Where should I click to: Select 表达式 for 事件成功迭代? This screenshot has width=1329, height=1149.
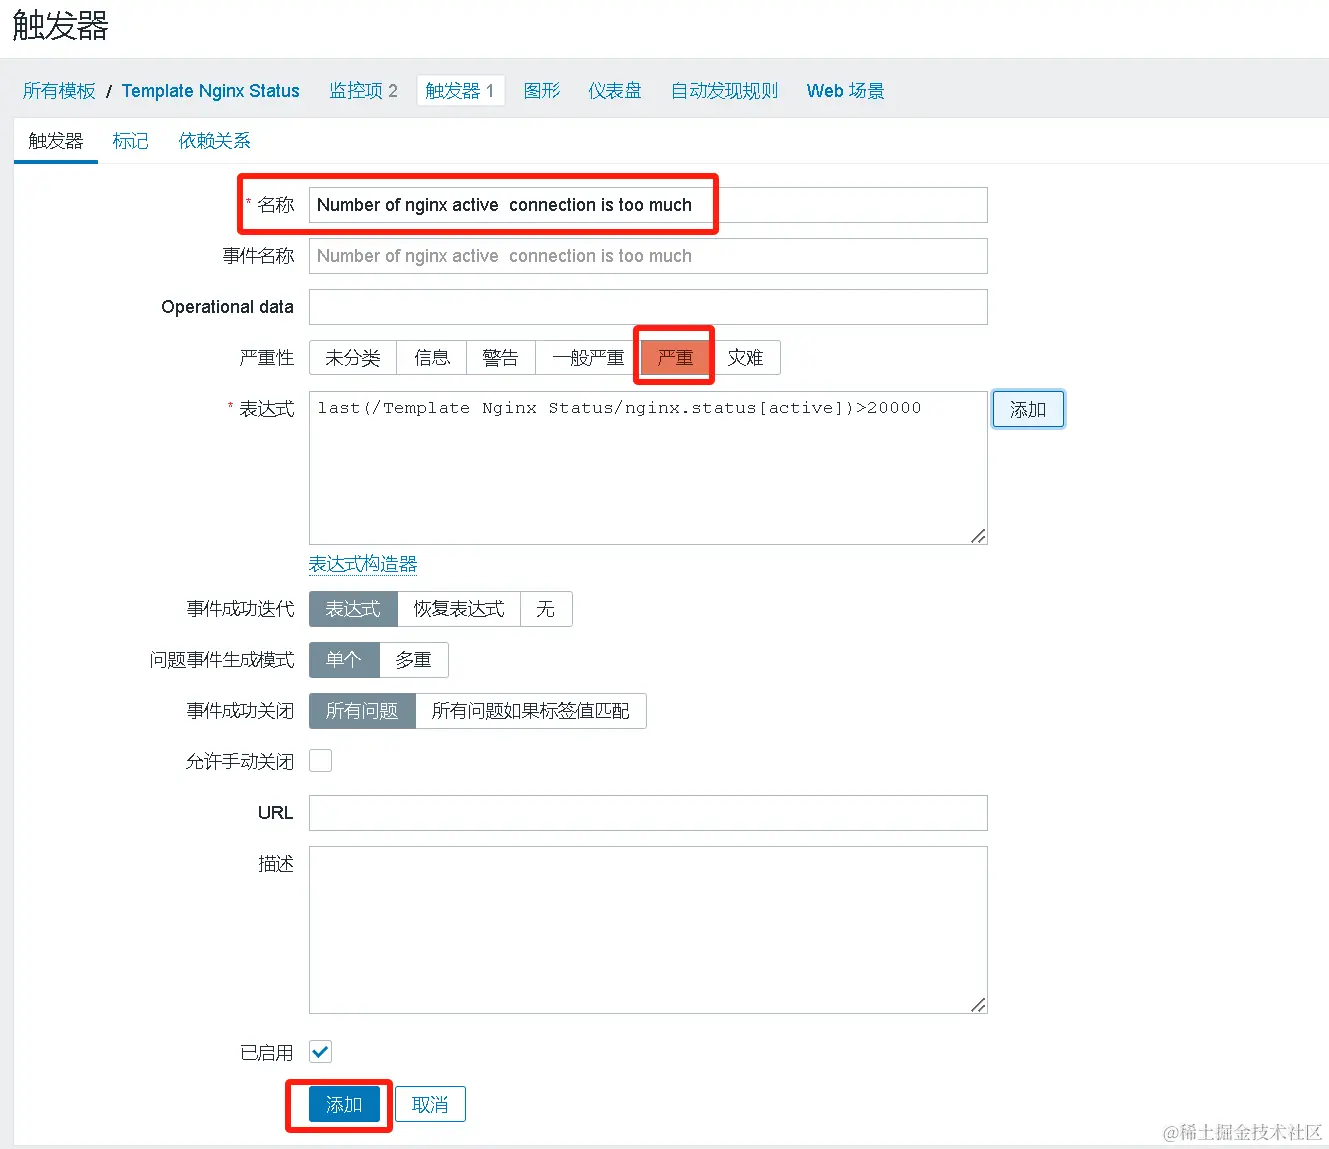[x=353, y=609]
